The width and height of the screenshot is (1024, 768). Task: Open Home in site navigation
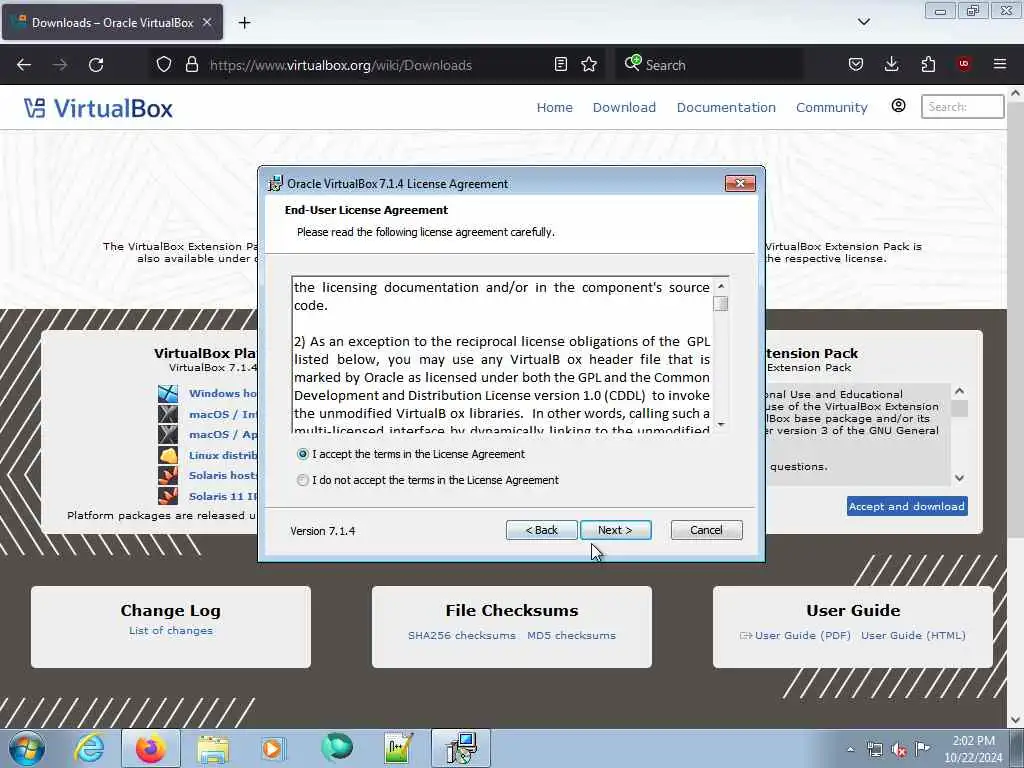(x=554, y=107)
